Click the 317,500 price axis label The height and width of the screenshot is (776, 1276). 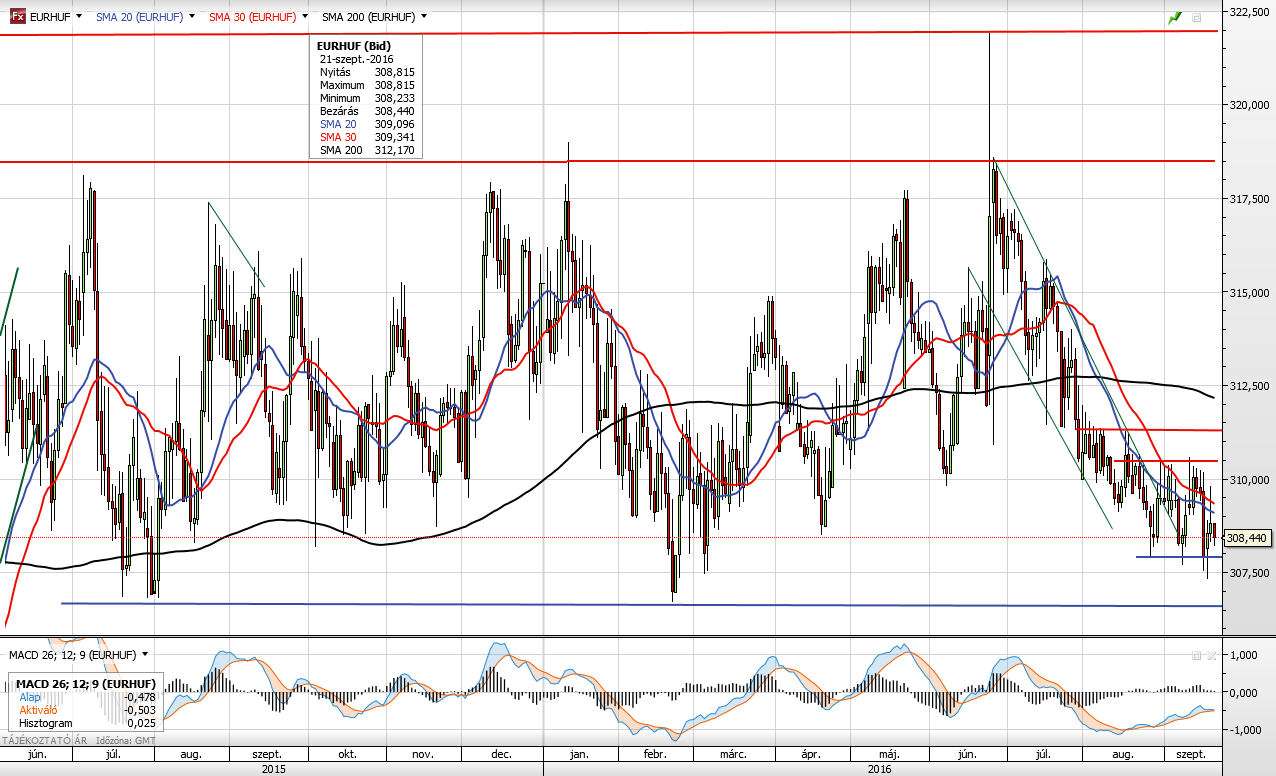[x=1249, y=199]
